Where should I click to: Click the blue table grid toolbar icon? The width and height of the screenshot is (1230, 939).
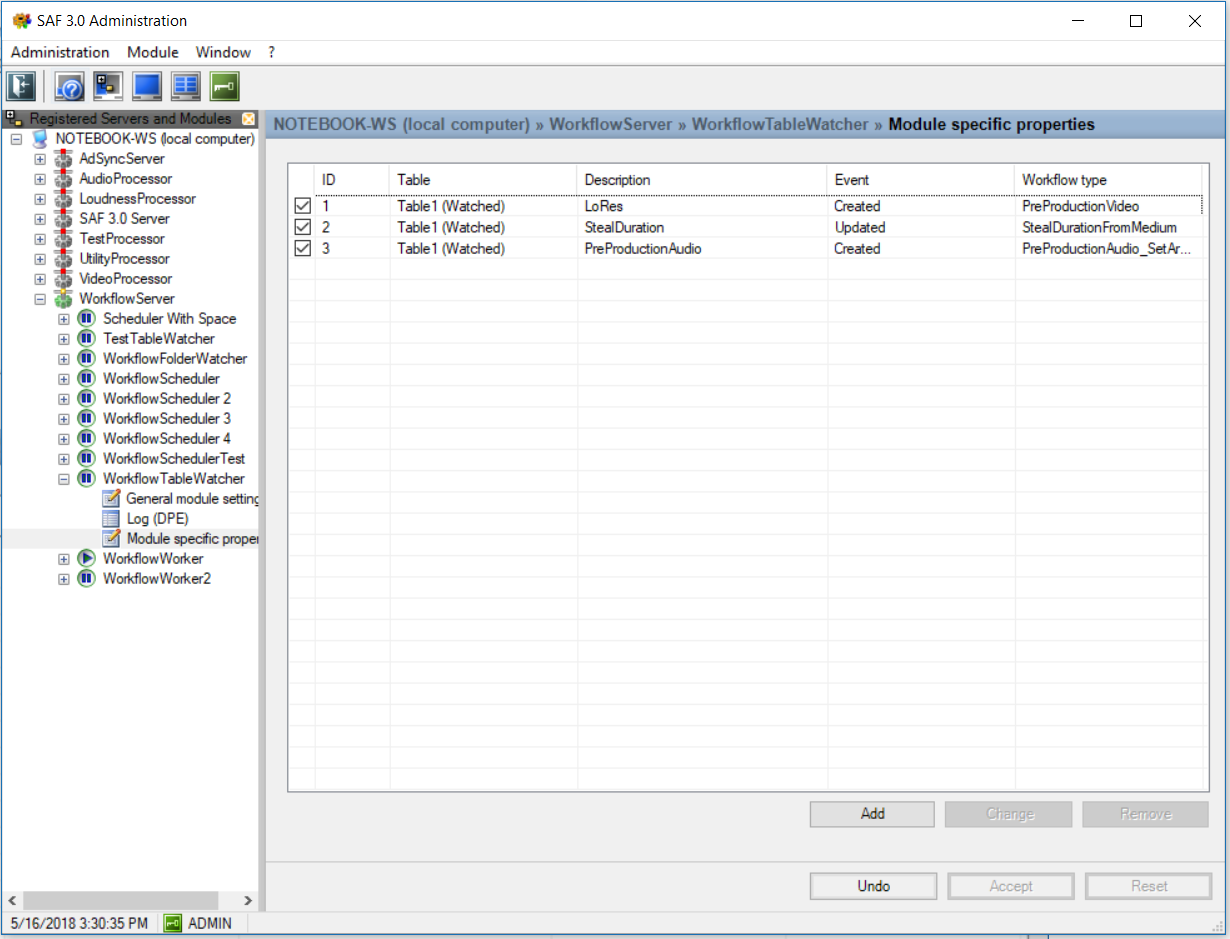pyautogui.click(x=186, y=86)
